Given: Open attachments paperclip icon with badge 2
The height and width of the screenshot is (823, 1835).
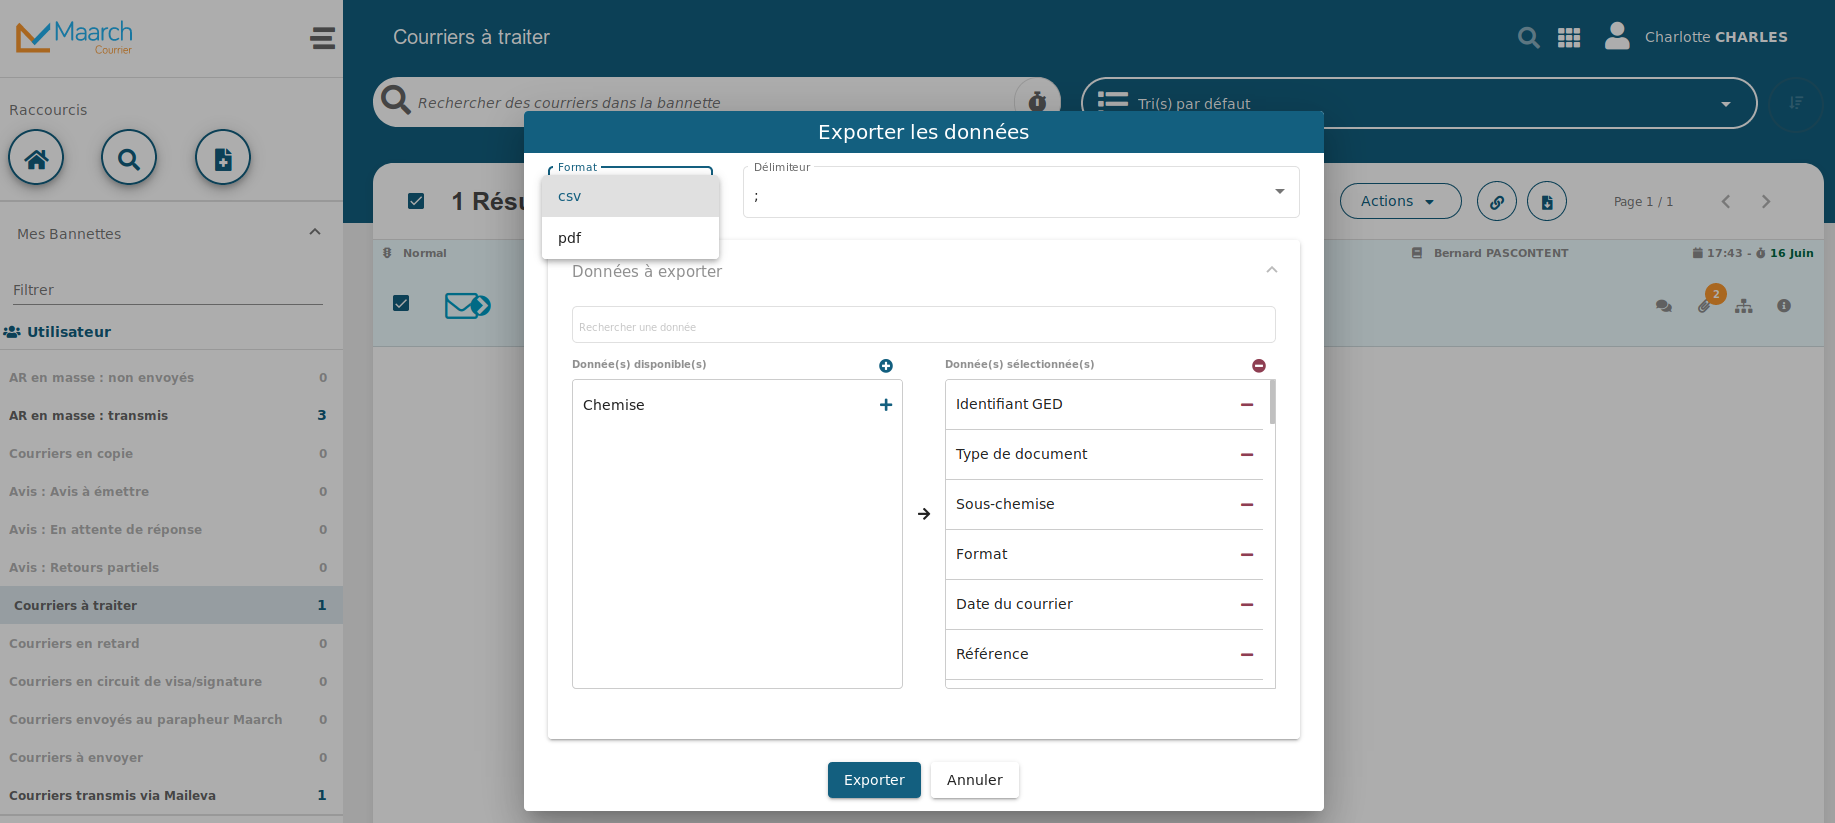Looking at the screenshot, I should 1704,306.
